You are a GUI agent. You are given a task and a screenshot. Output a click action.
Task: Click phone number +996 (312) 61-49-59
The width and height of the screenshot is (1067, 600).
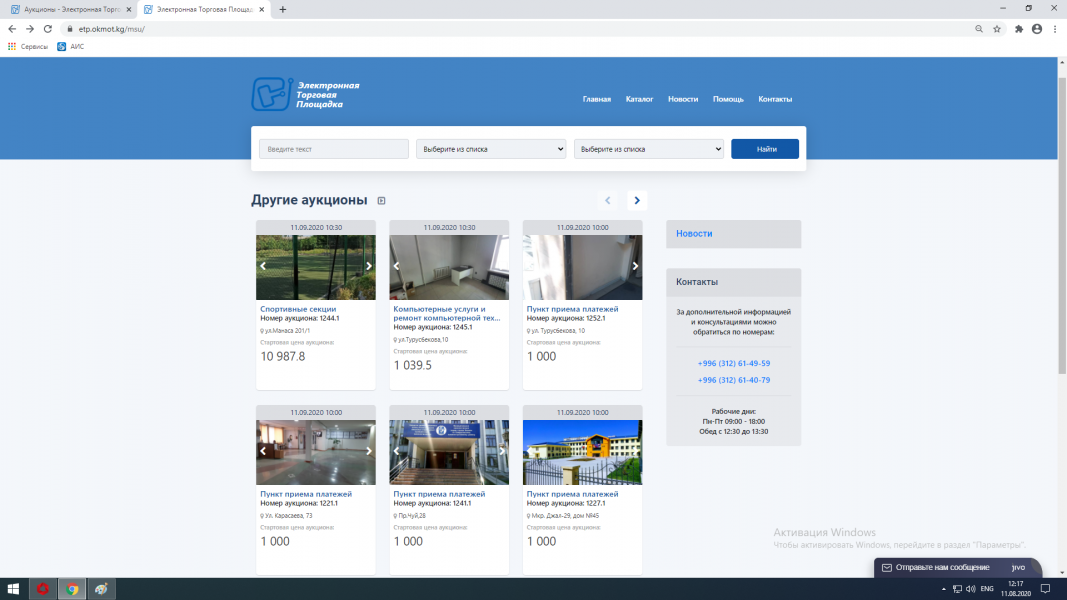pyautogui.click(x=733, y=364)
